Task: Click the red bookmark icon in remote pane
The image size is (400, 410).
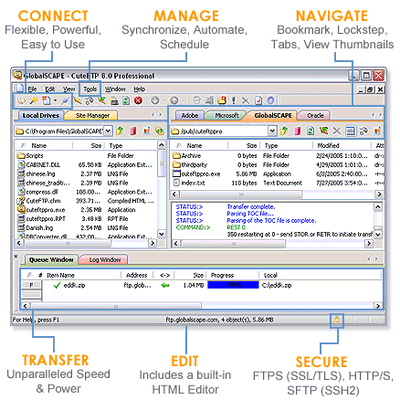Action: [298, 131]
